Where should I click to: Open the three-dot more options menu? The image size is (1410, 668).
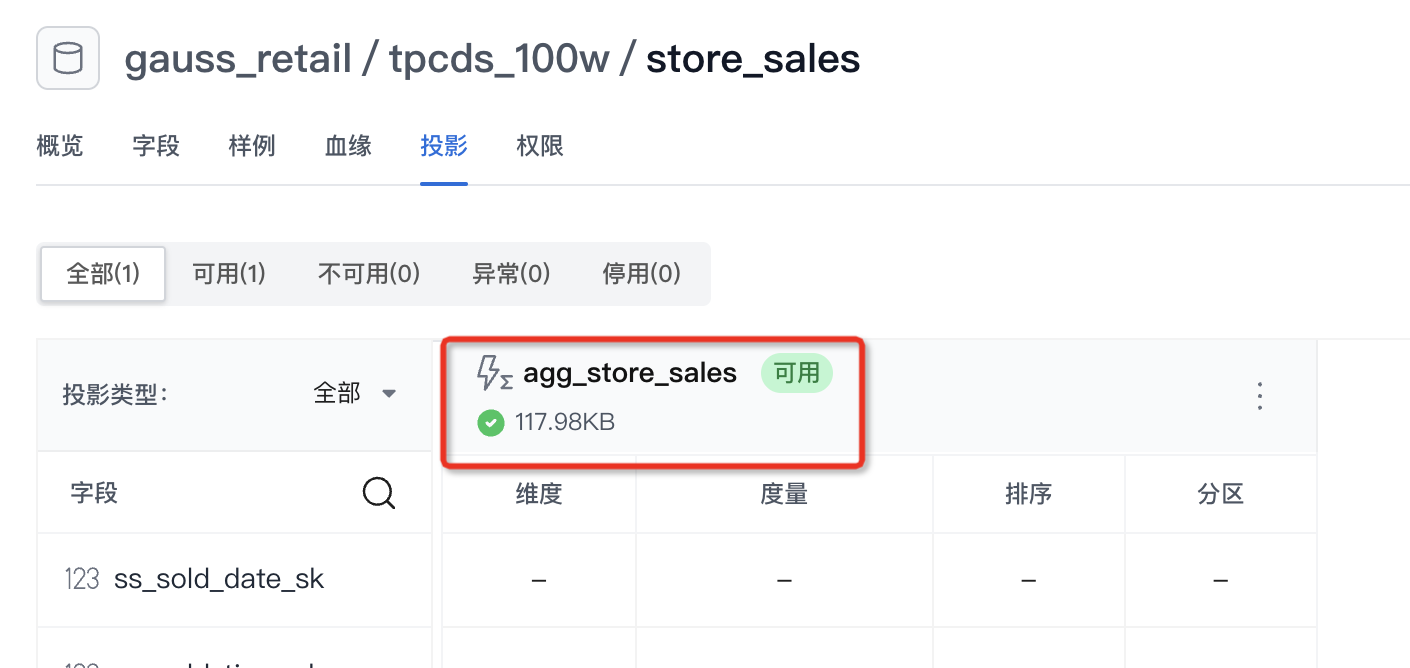[x=1260, y=396]
